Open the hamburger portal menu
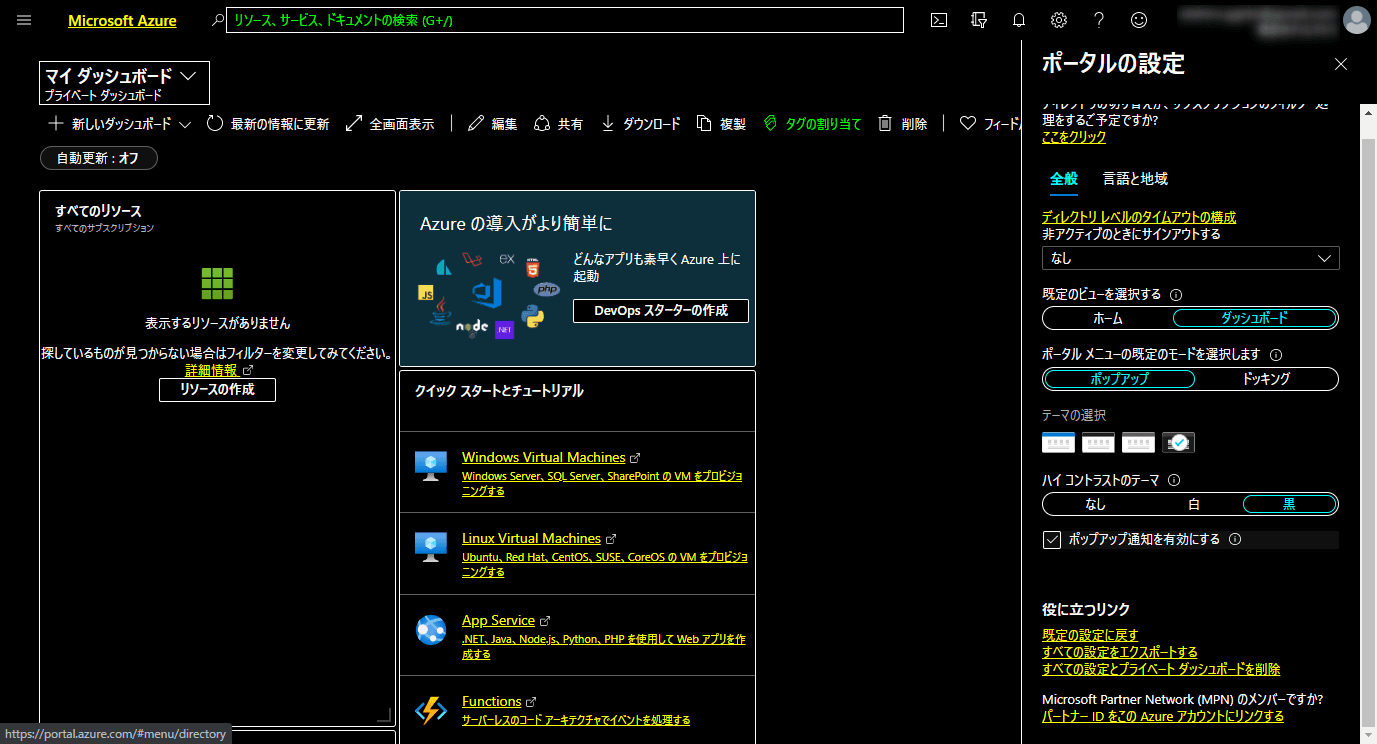The width and height of the screenshot is (1377, 744). point(25,20)
